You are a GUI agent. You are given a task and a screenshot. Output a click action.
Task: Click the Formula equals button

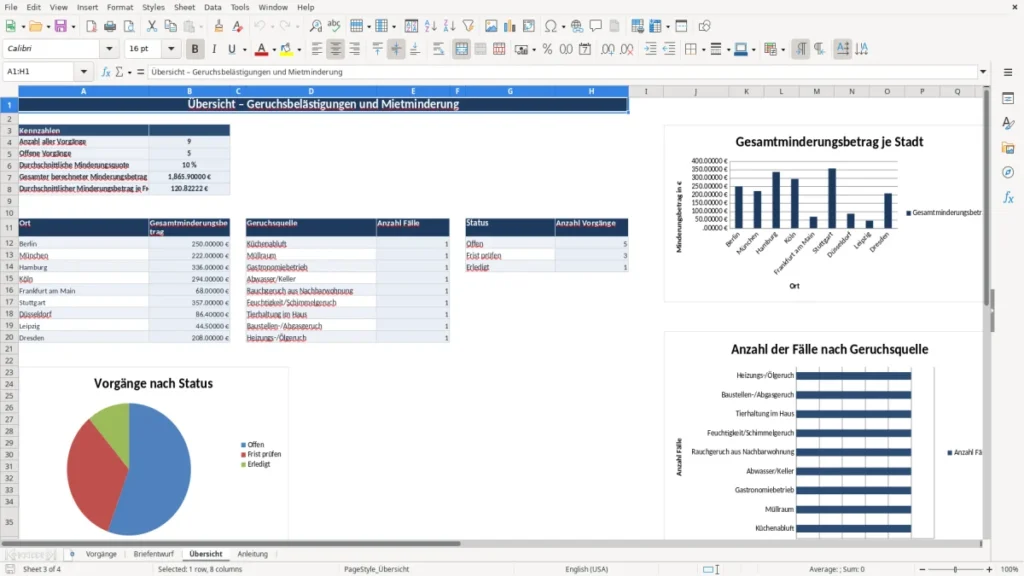140,72
